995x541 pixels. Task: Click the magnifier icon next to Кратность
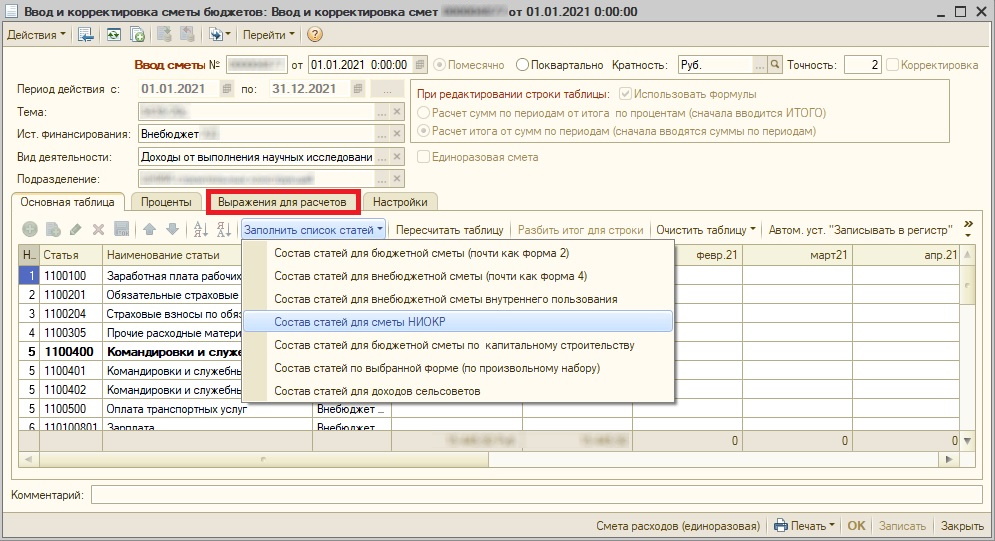(774, 65)
